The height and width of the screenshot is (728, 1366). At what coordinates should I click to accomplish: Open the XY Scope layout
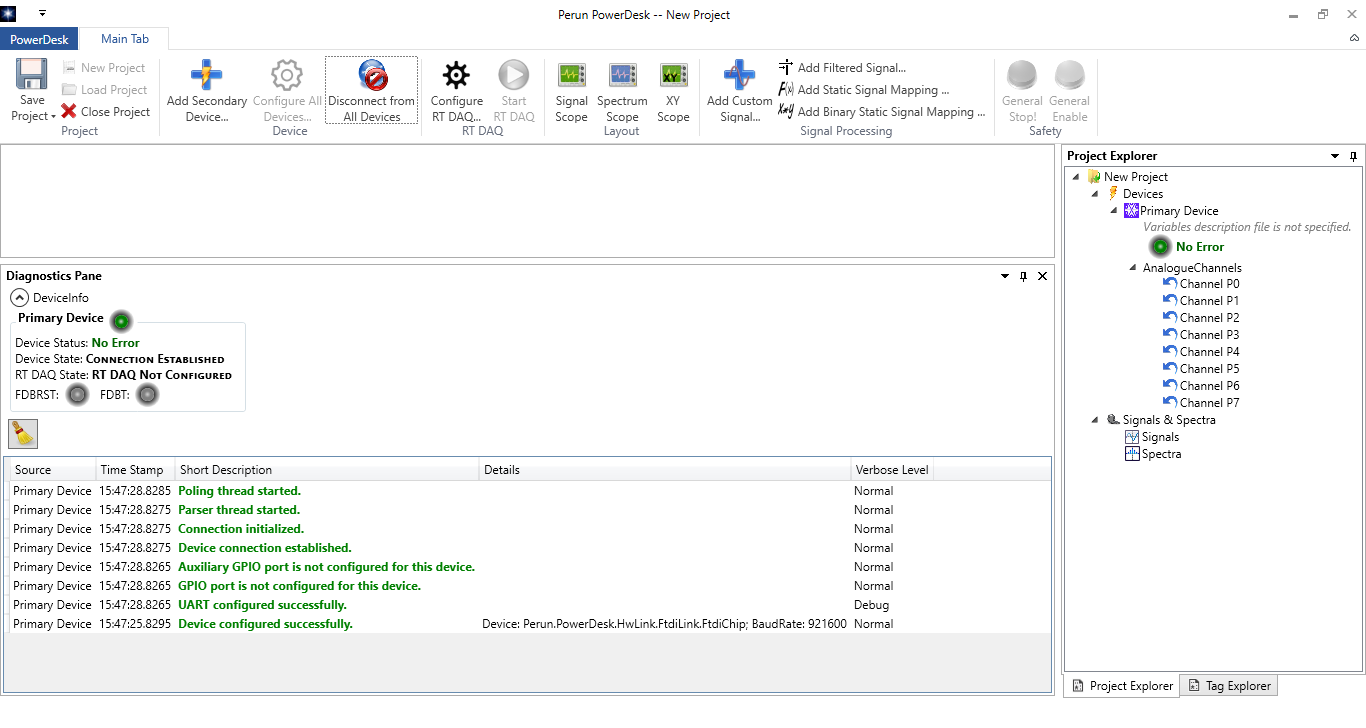point(673,76)
